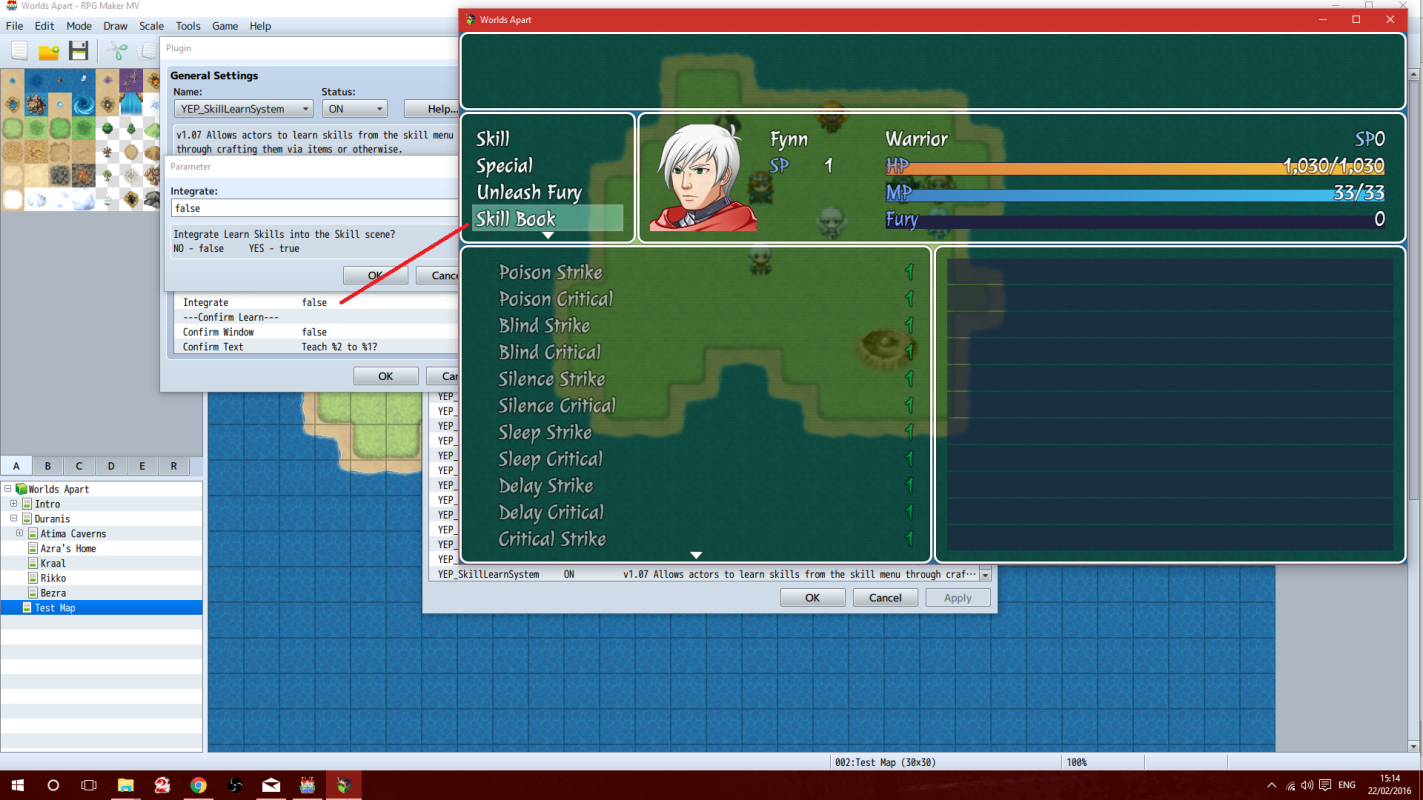The width and height of the screenshot is (1423, 800).
Task: Choose Special in the game command menu
Action: point(504,166)
